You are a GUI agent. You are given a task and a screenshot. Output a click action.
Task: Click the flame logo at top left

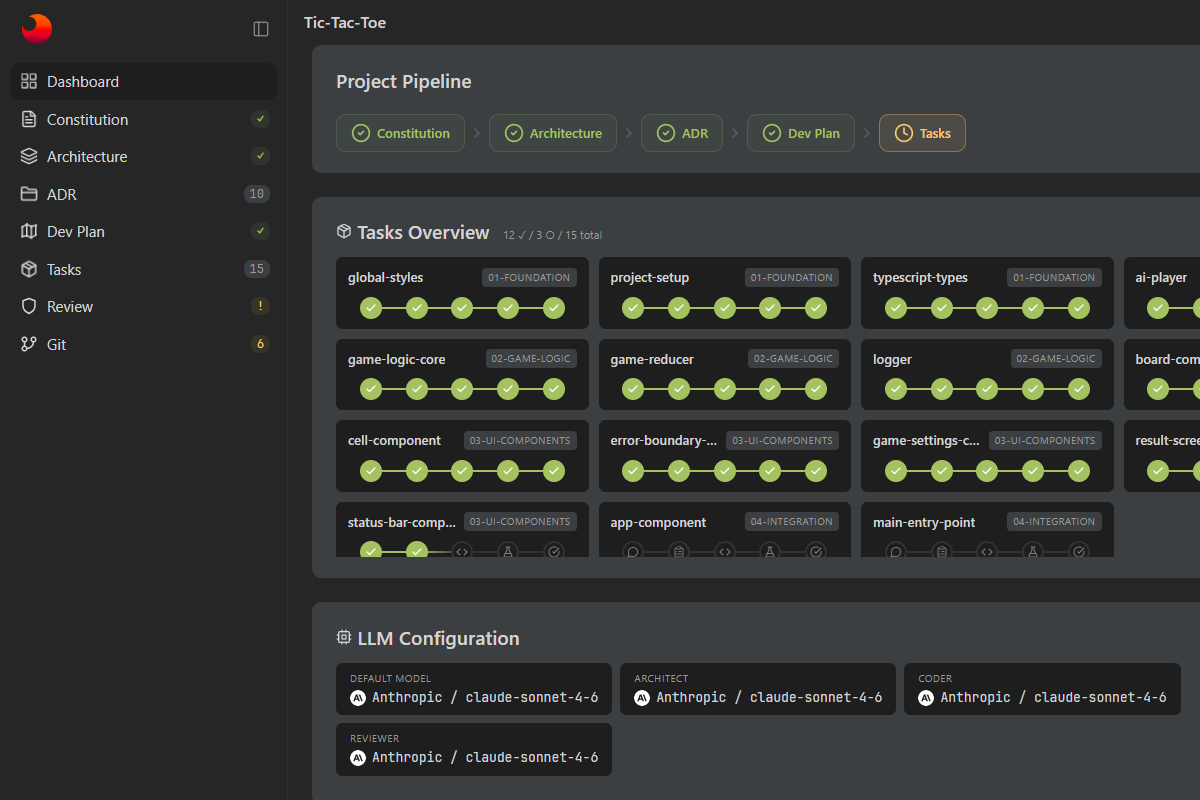[36, 28]
